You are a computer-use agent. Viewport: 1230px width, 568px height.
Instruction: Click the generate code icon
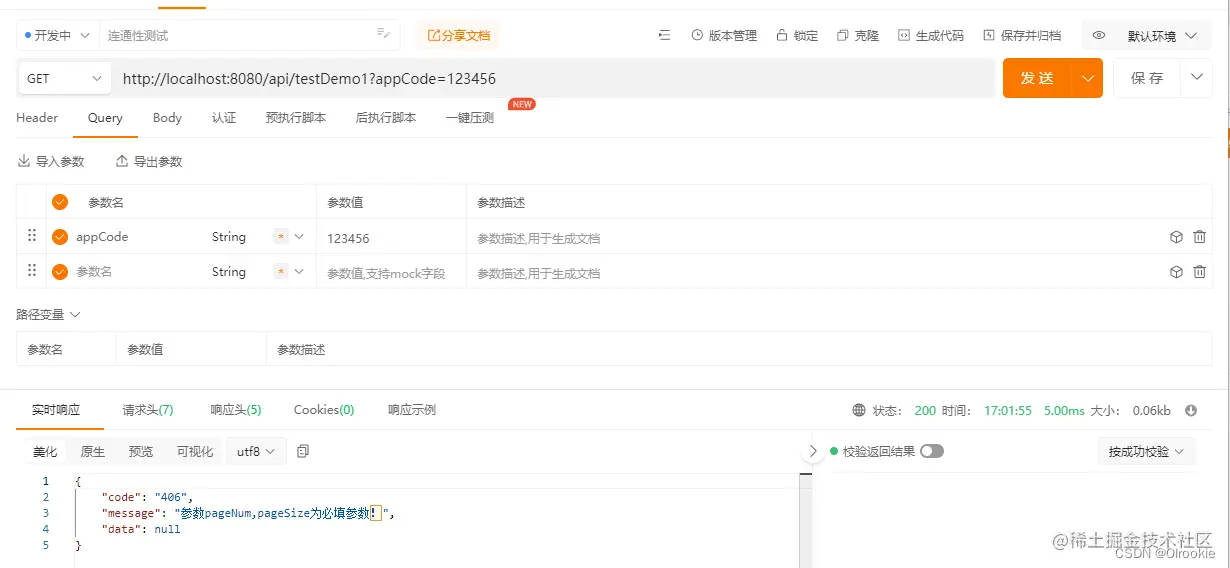(904, 35)
